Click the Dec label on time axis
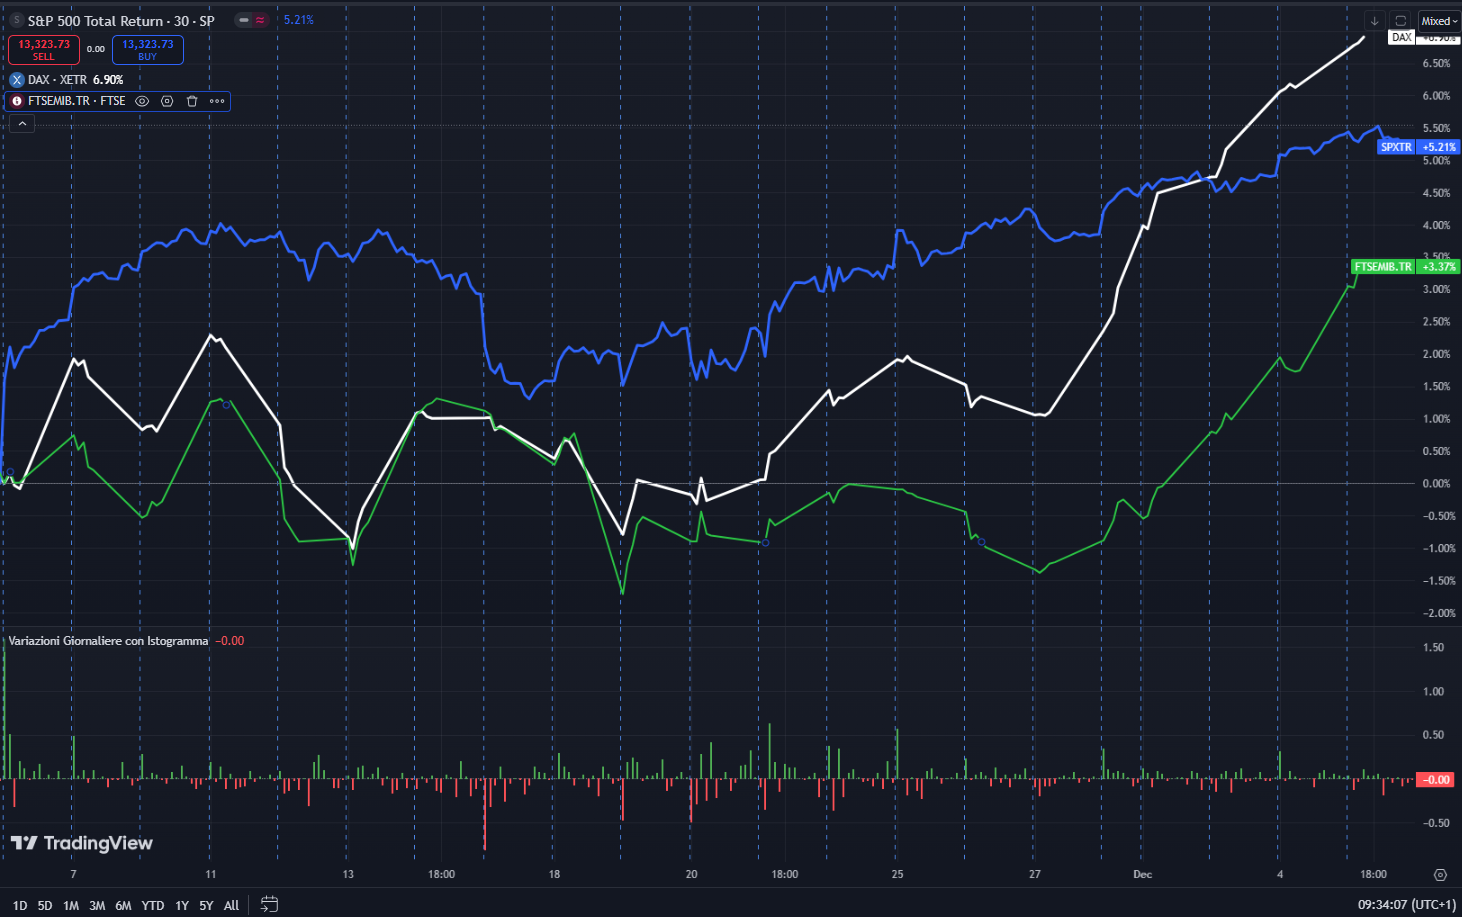 (1142, 874)
